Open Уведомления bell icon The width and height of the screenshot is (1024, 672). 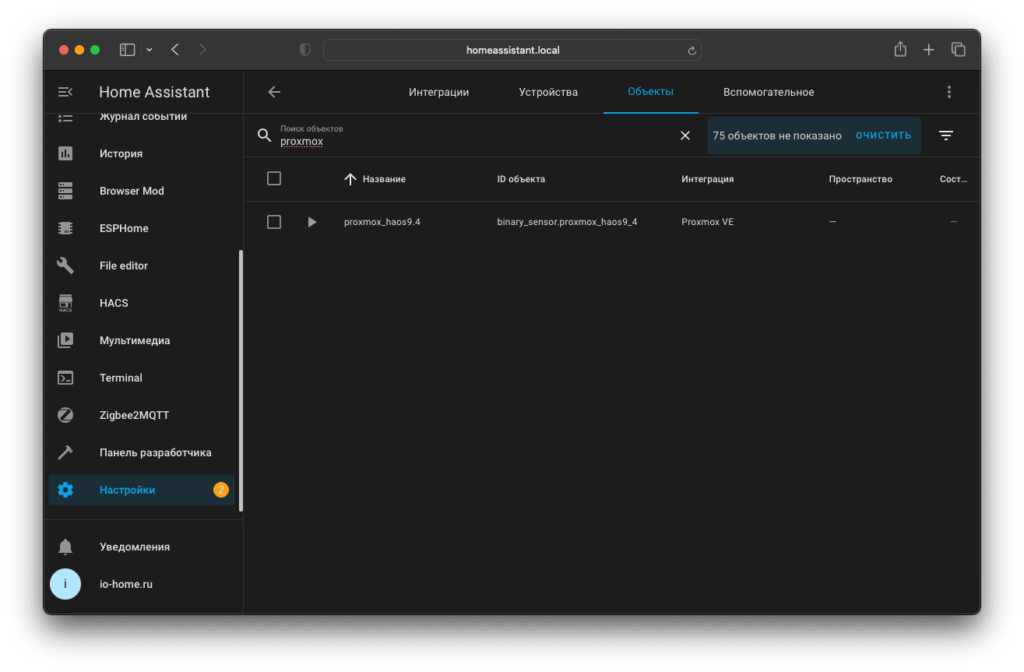(65, 547)
